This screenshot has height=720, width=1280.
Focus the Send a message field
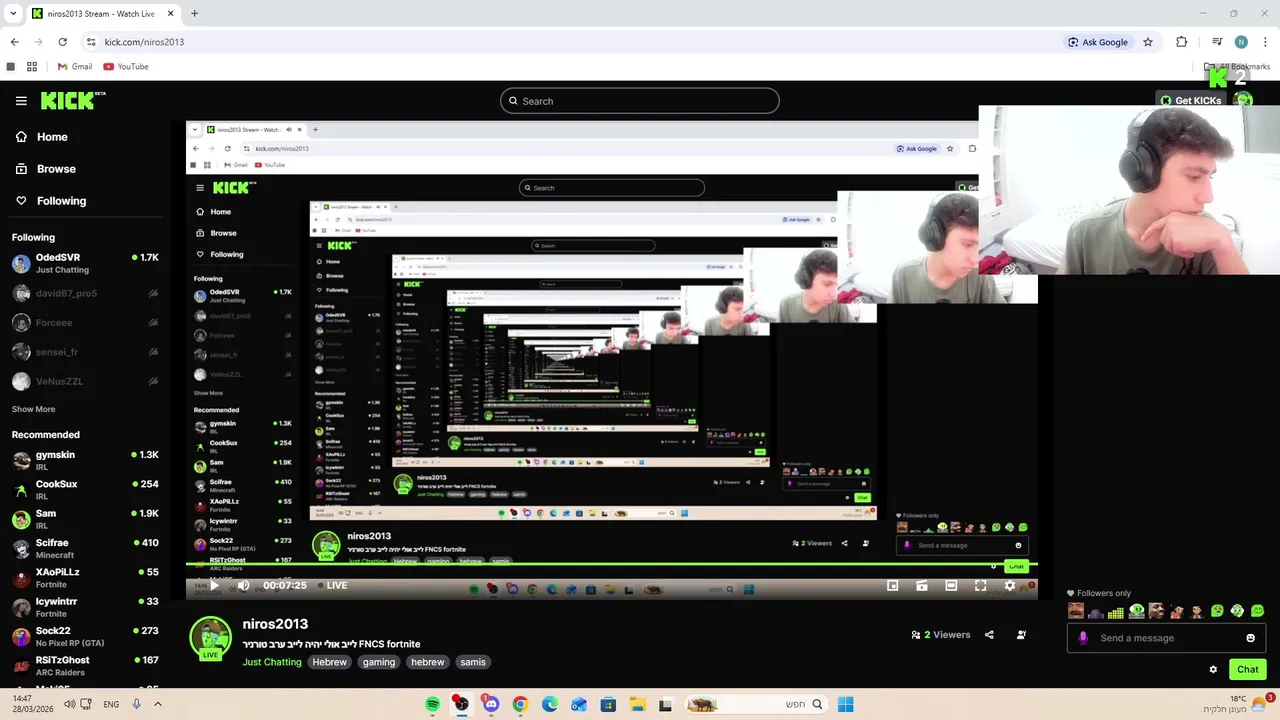[1166, 638]
